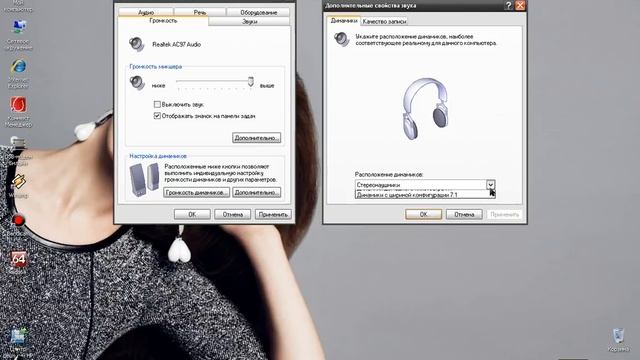Click the mixer volume slider thumb
This screenshot has height=360, width=640.
tap(251, 81)
